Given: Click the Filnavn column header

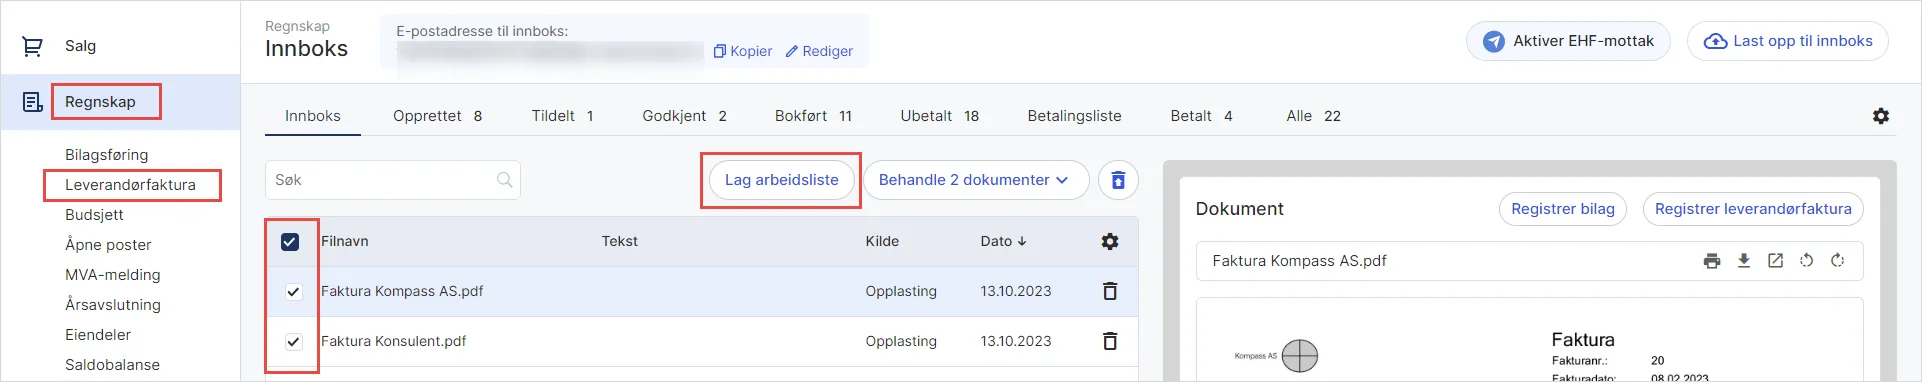Looking at the screenshot, I should point(345,241).
